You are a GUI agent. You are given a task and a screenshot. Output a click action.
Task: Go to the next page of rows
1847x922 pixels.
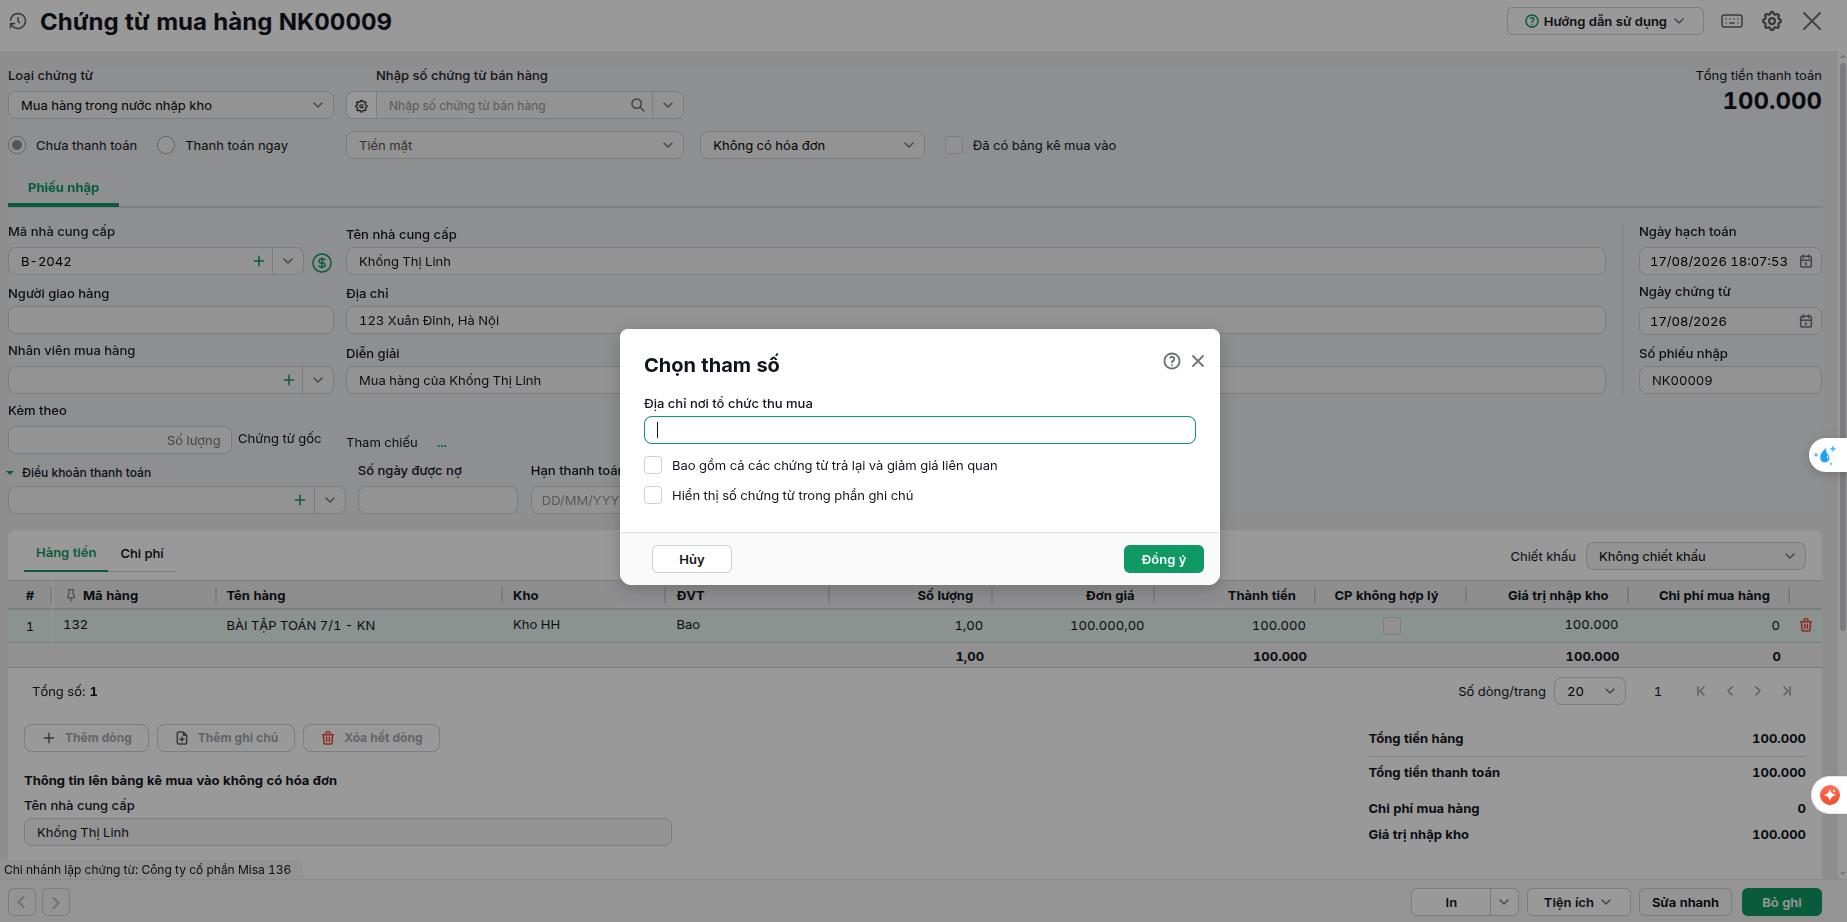tap(1758, 691)
